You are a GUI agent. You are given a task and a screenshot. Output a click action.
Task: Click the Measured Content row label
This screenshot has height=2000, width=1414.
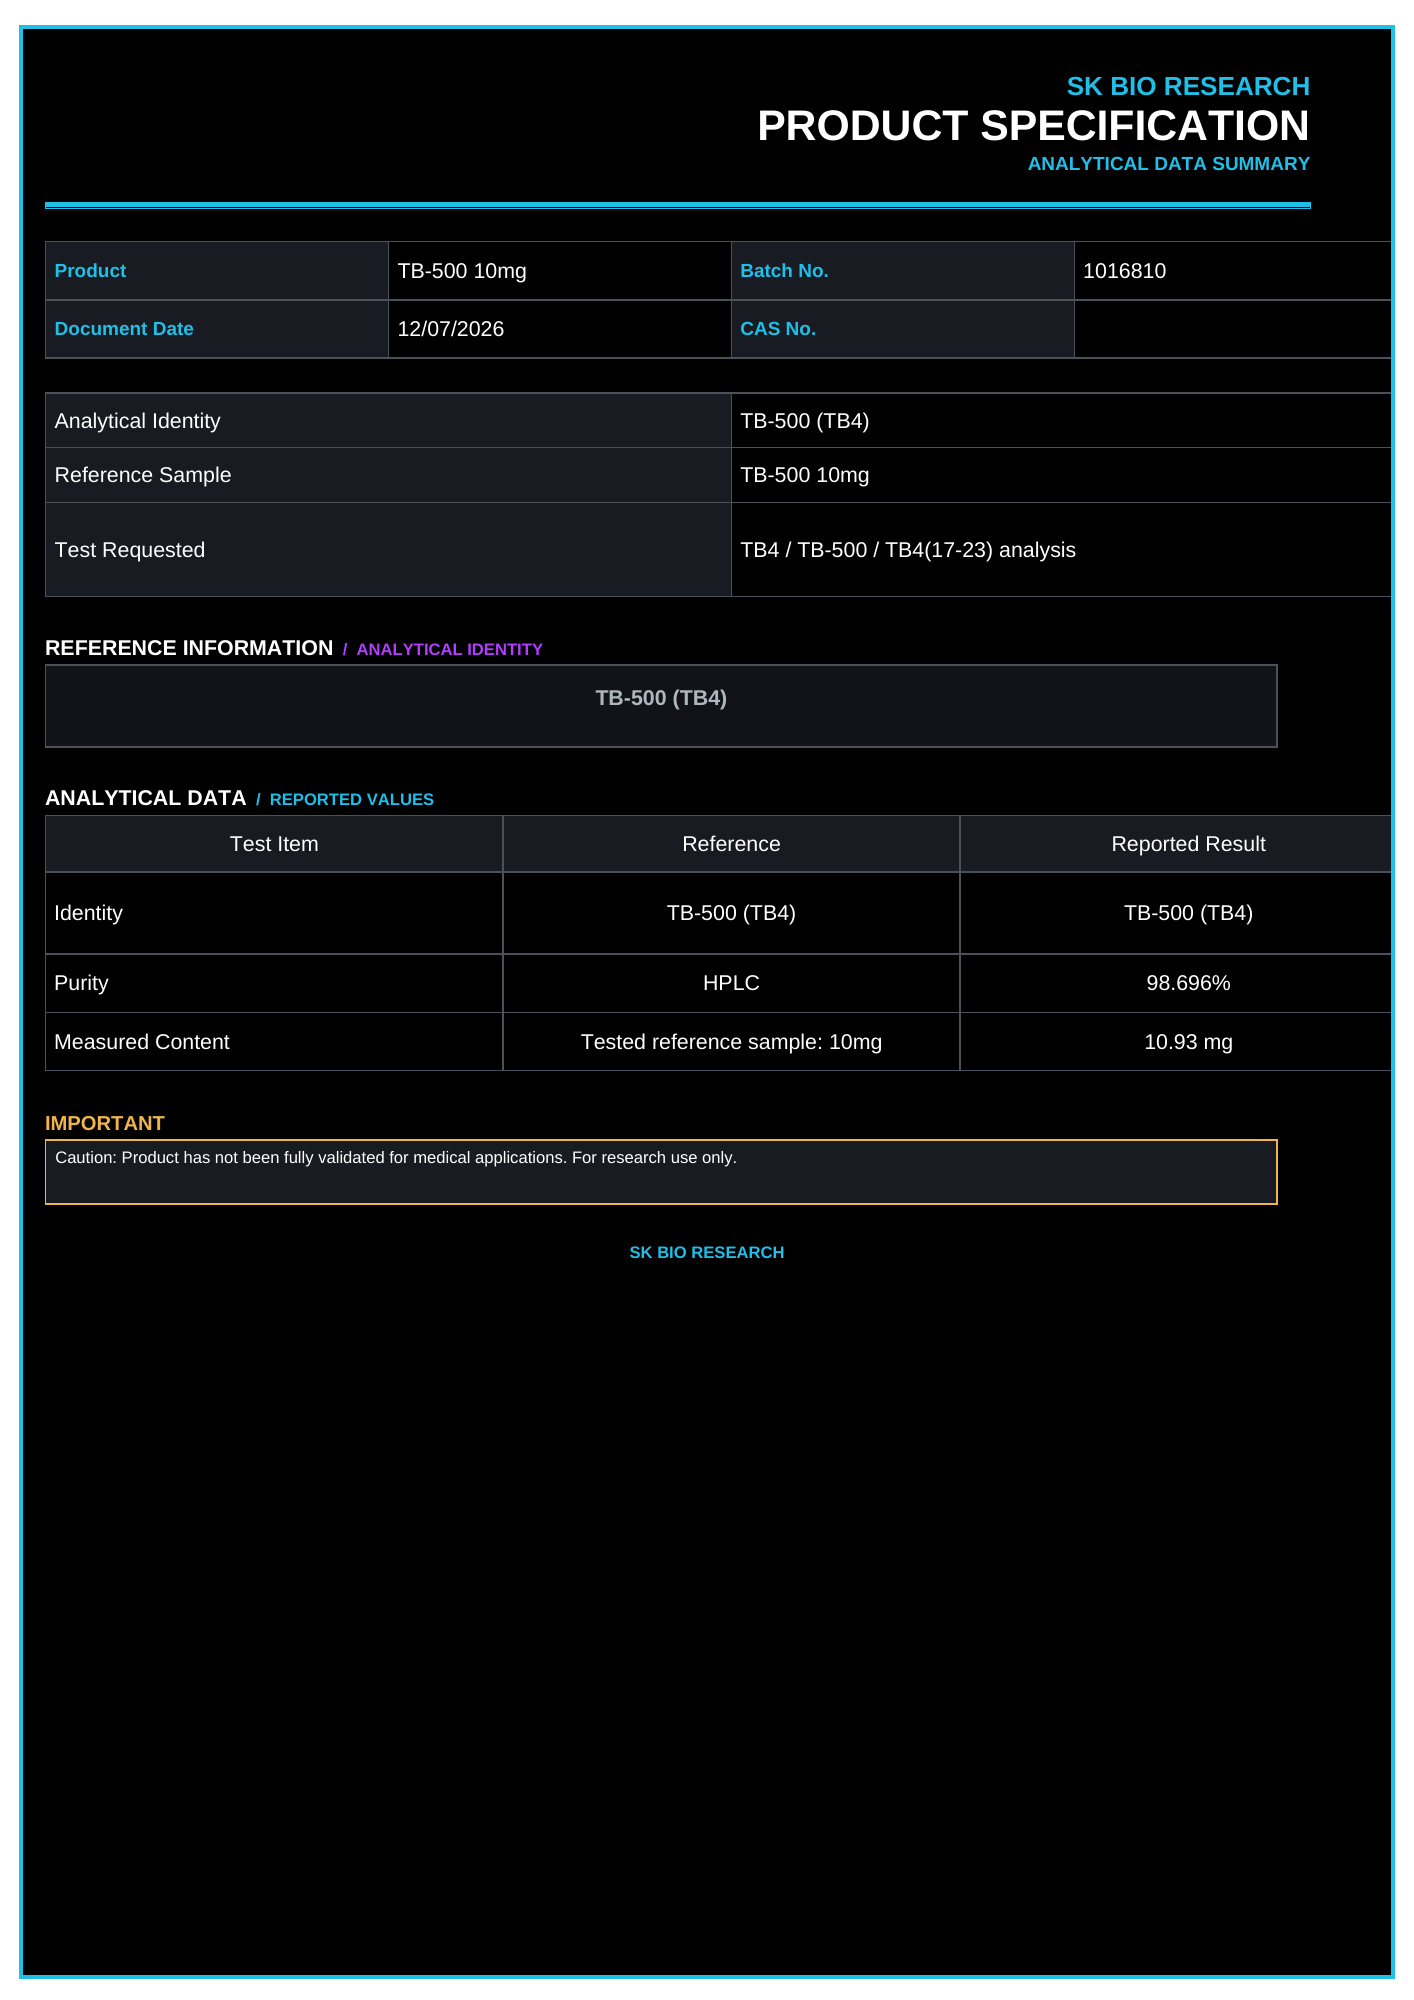(141, 1042)
